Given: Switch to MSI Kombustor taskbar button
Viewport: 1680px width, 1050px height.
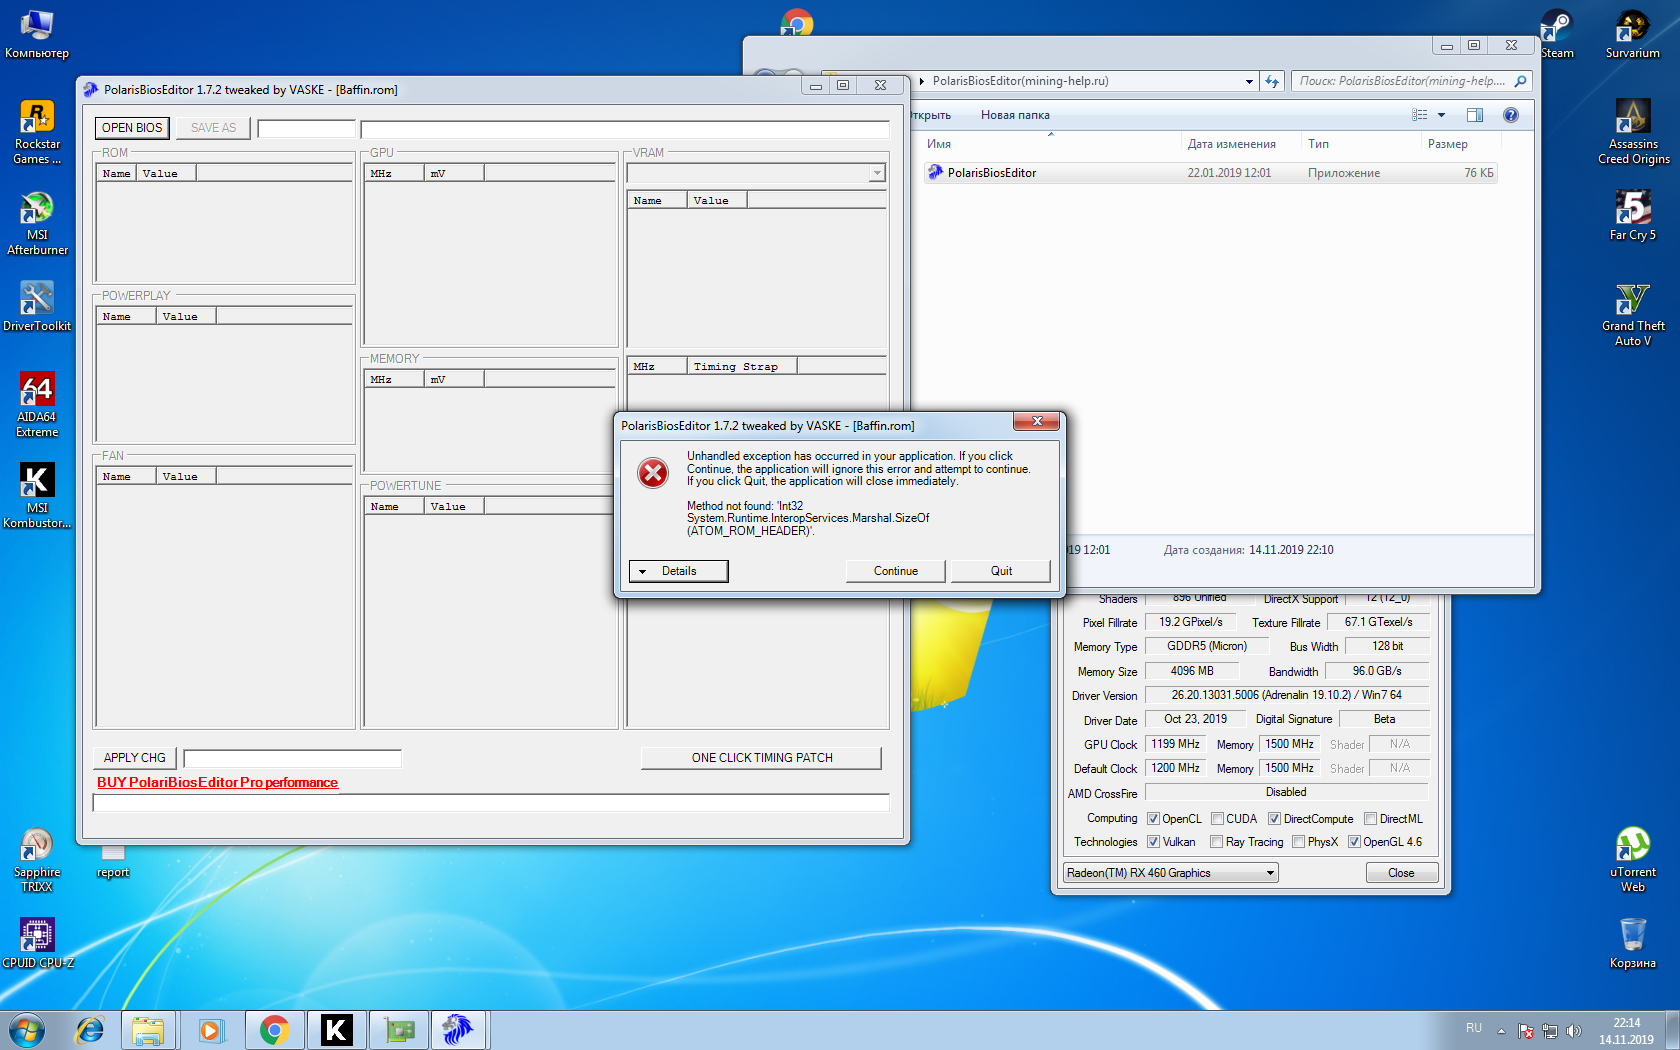Looking at the screenshot, I should [x=336, y=1030].
